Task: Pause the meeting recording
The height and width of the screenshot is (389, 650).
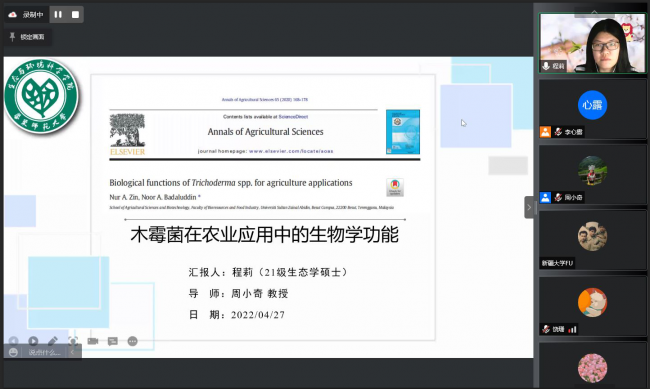Action: pos(58,15)
